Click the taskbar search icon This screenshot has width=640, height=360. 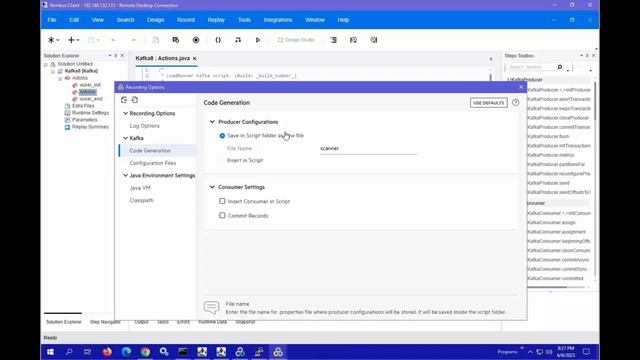69,352
